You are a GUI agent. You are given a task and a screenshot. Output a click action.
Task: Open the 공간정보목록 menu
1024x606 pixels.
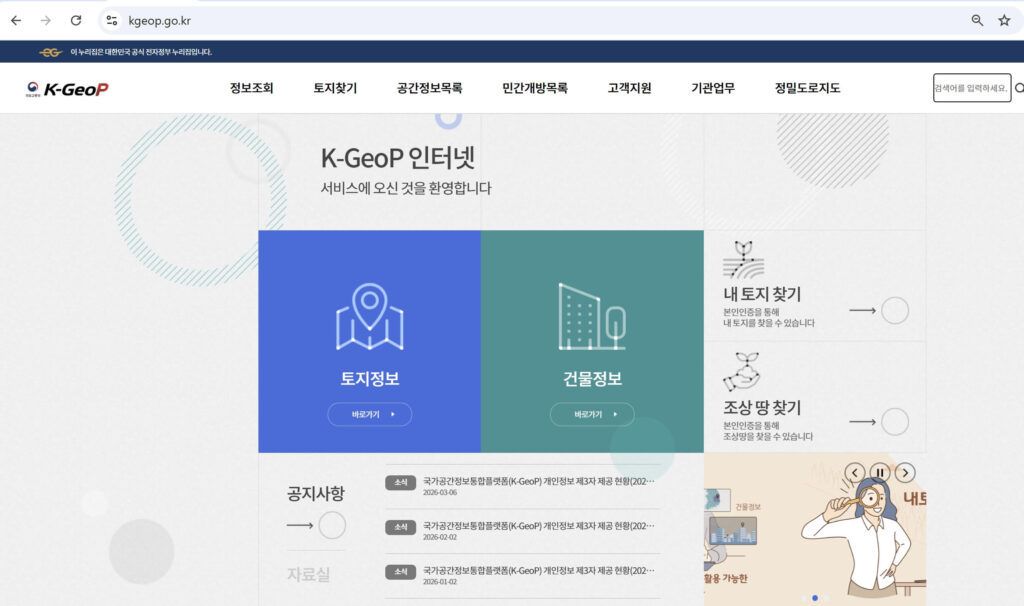tap(429, 88)
